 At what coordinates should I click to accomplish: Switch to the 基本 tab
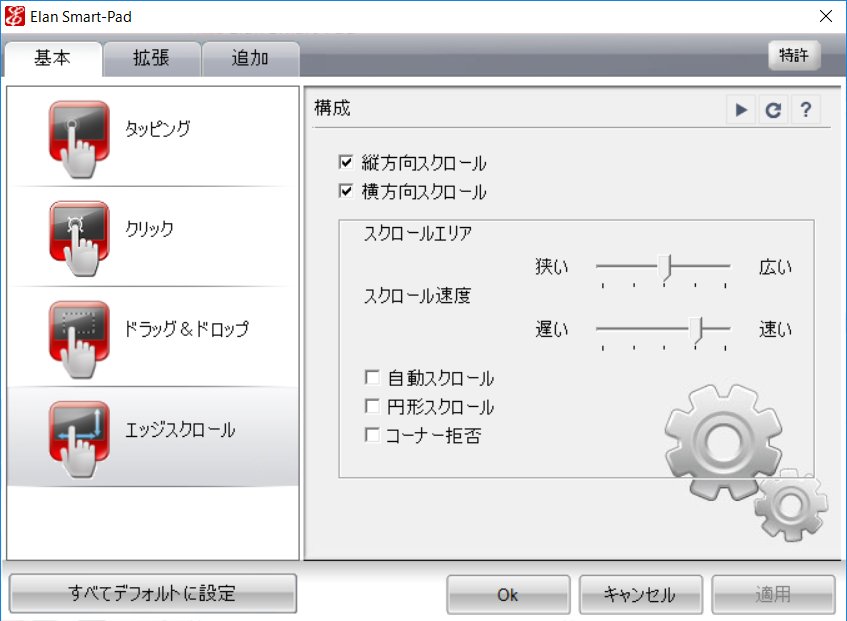pyautogui.click(x=53, y=58)
